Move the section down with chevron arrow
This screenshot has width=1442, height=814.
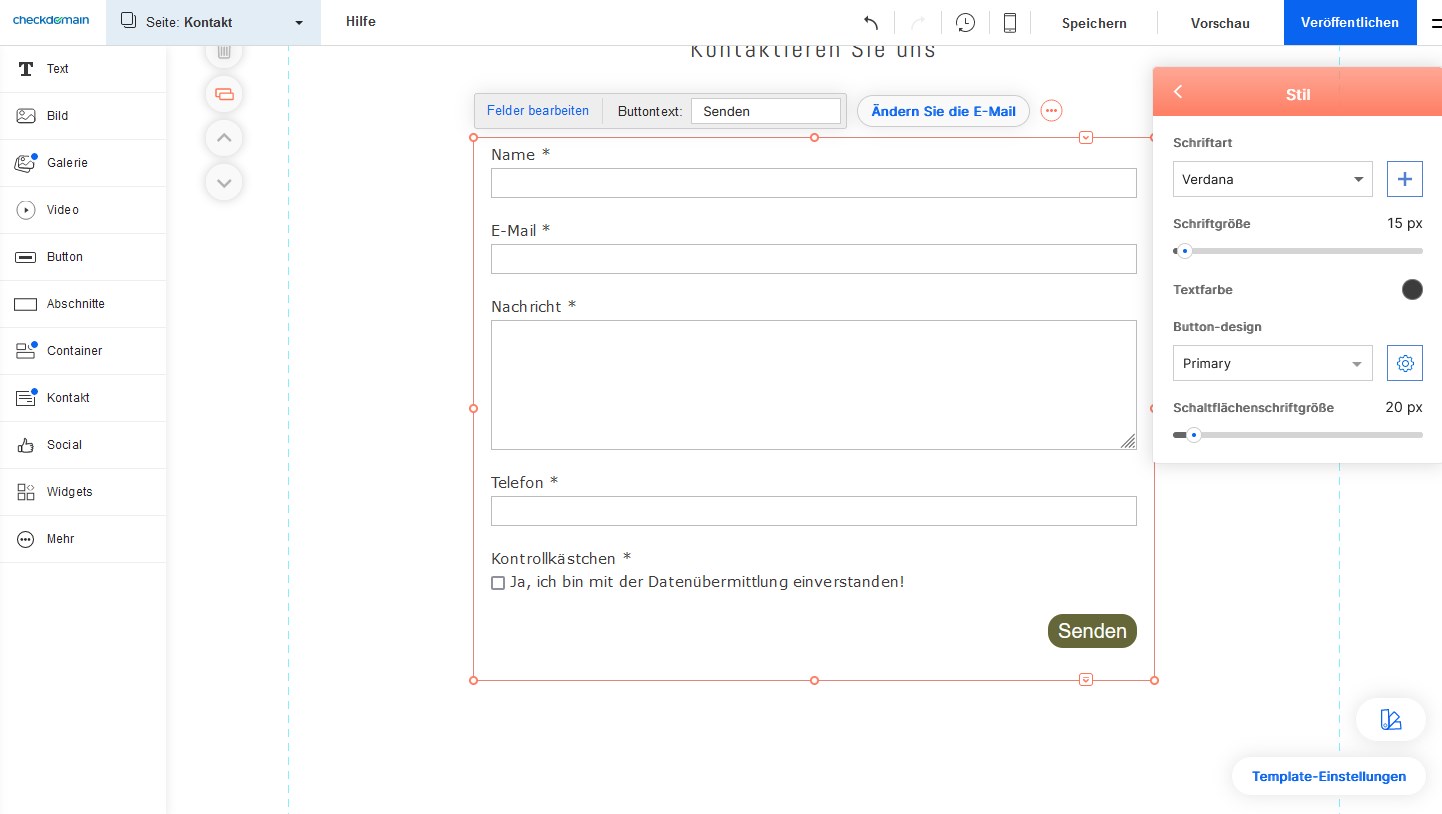coord(224,182)
